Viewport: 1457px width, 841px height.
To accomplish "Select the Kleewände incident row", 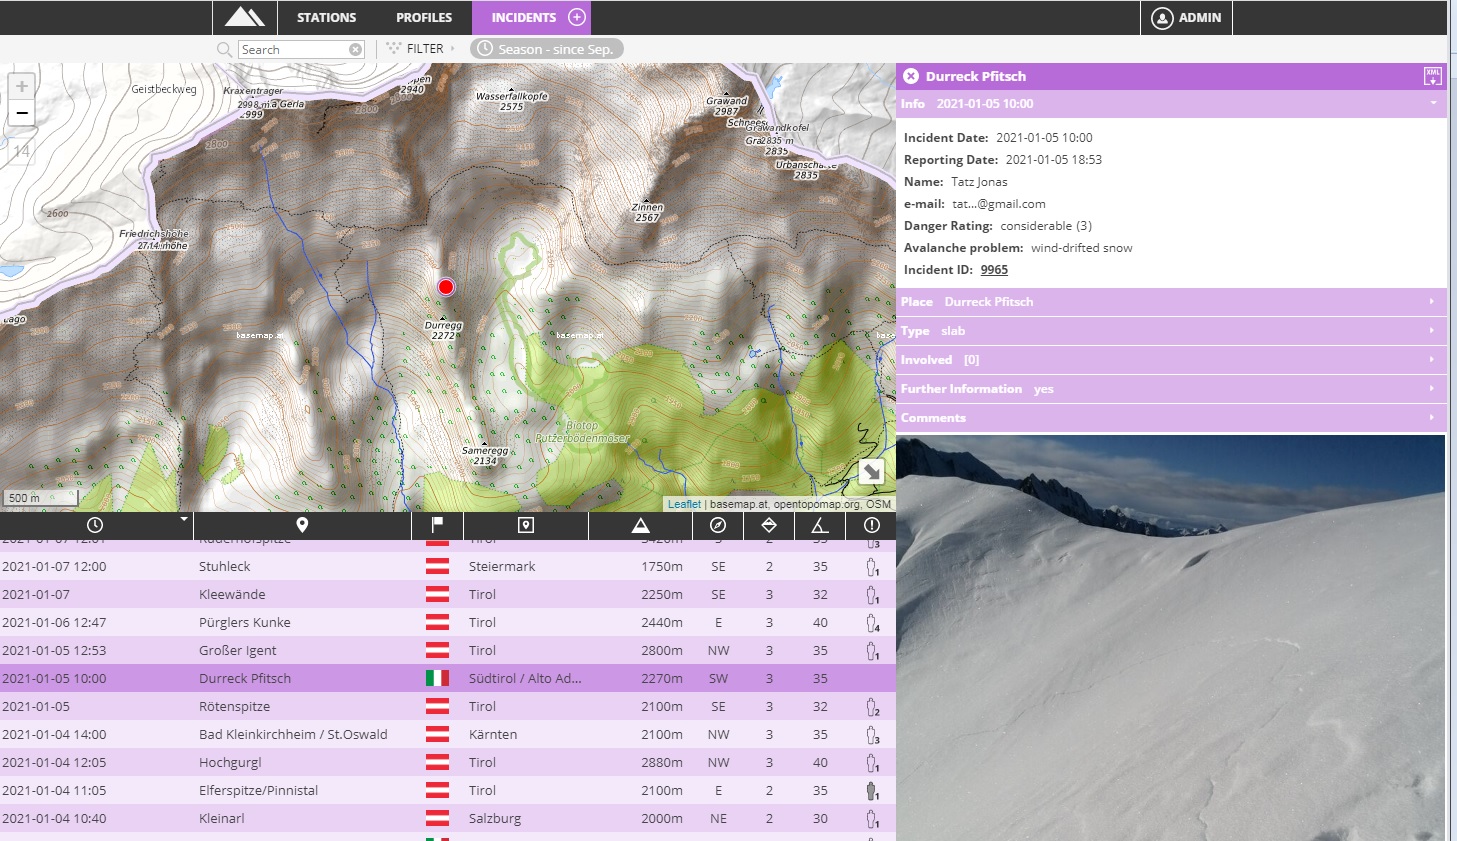I will pos(448,594).
